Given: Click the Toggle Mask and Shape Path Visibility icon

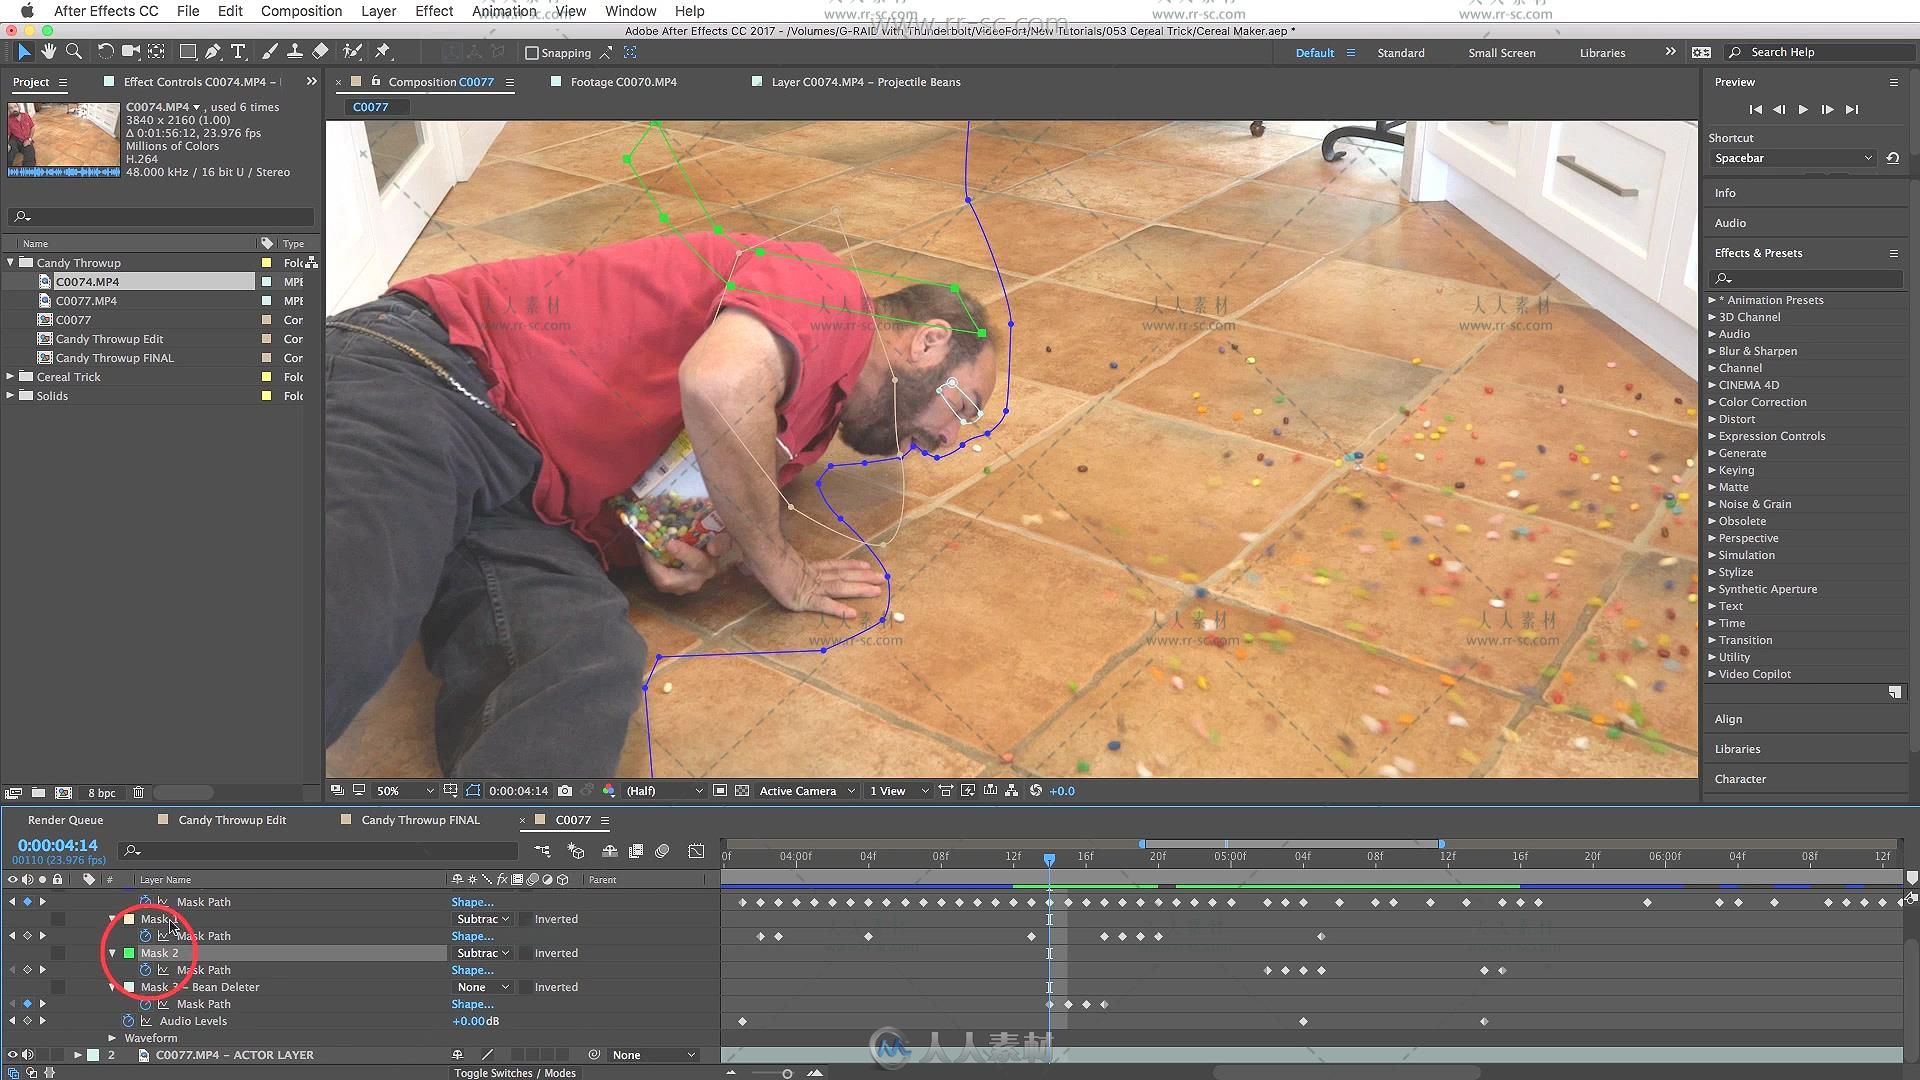Looking at the screenshot, I should pyautogui.click(x=473, y=791).
